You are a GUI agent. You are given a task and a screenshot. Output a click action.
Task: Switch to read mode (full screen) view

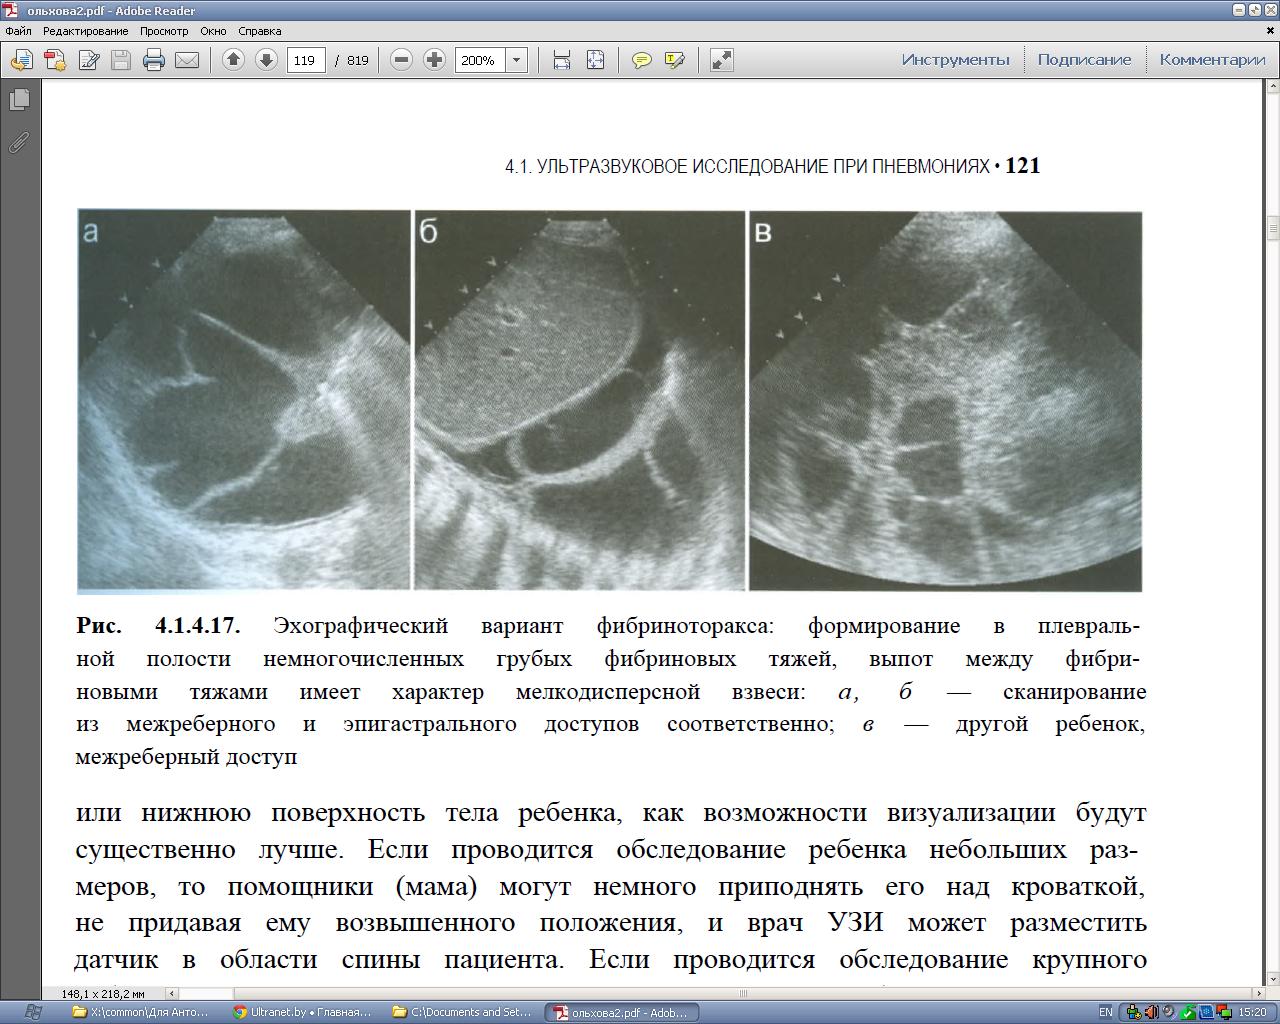coord(721,60)
